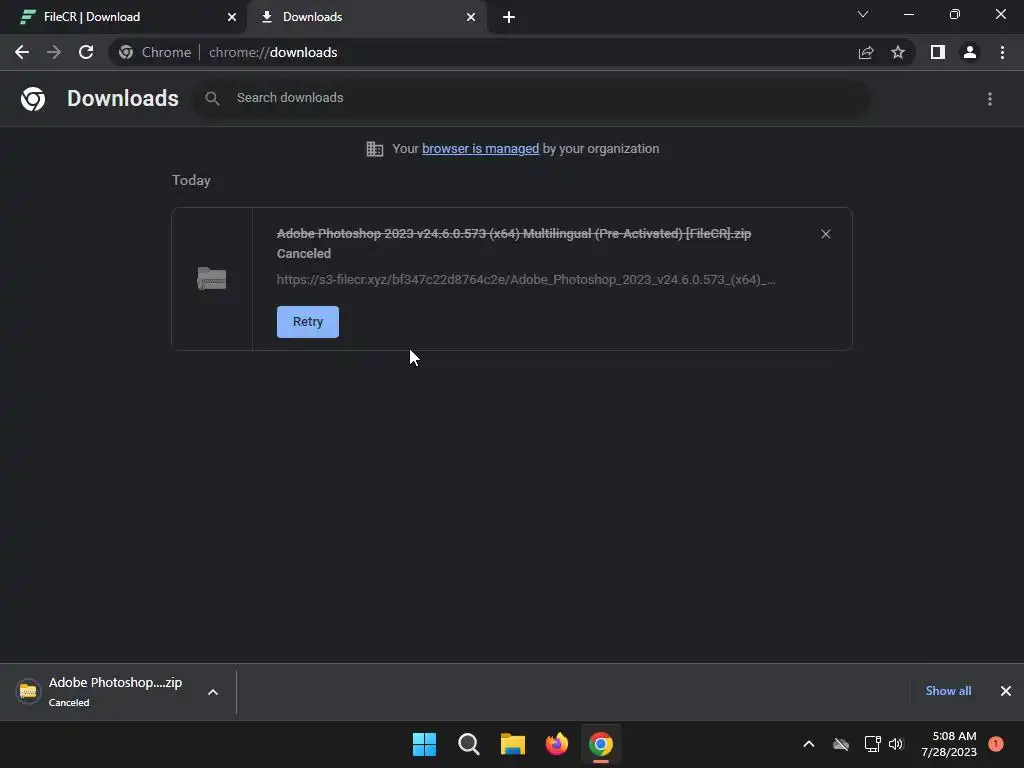Close the bottom download shelf
The image size is (1024, 768).
1006,691
